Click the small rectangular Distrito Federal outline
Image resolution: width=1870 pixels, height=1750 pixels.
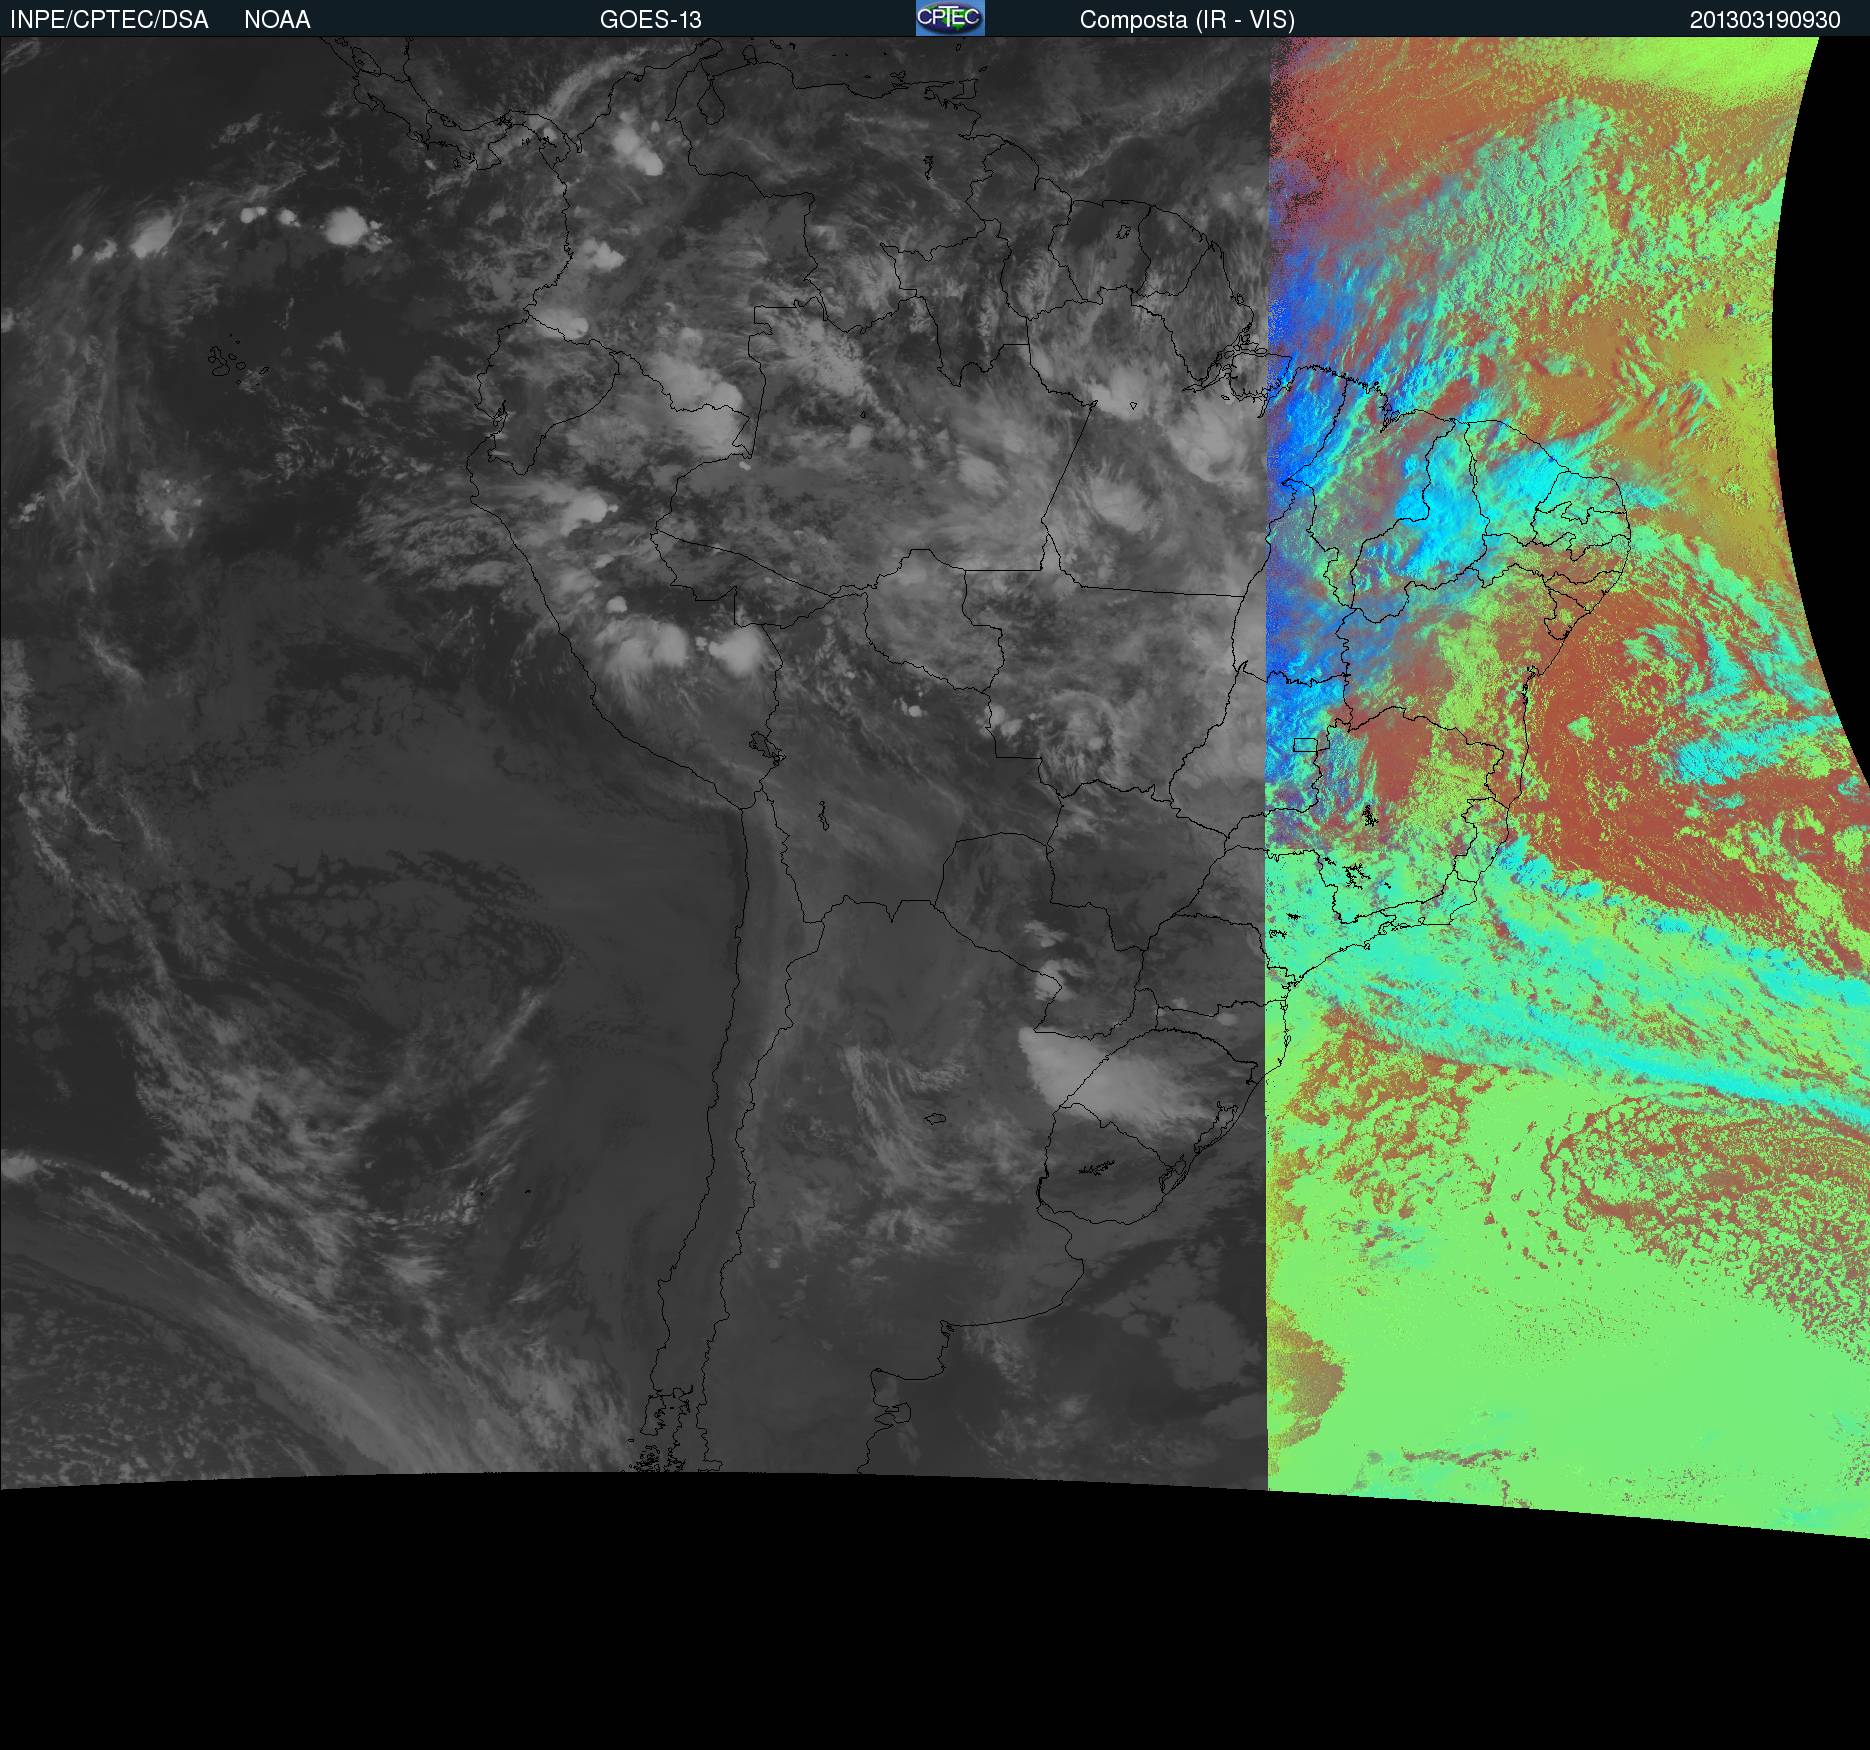tap(1305, 745)
